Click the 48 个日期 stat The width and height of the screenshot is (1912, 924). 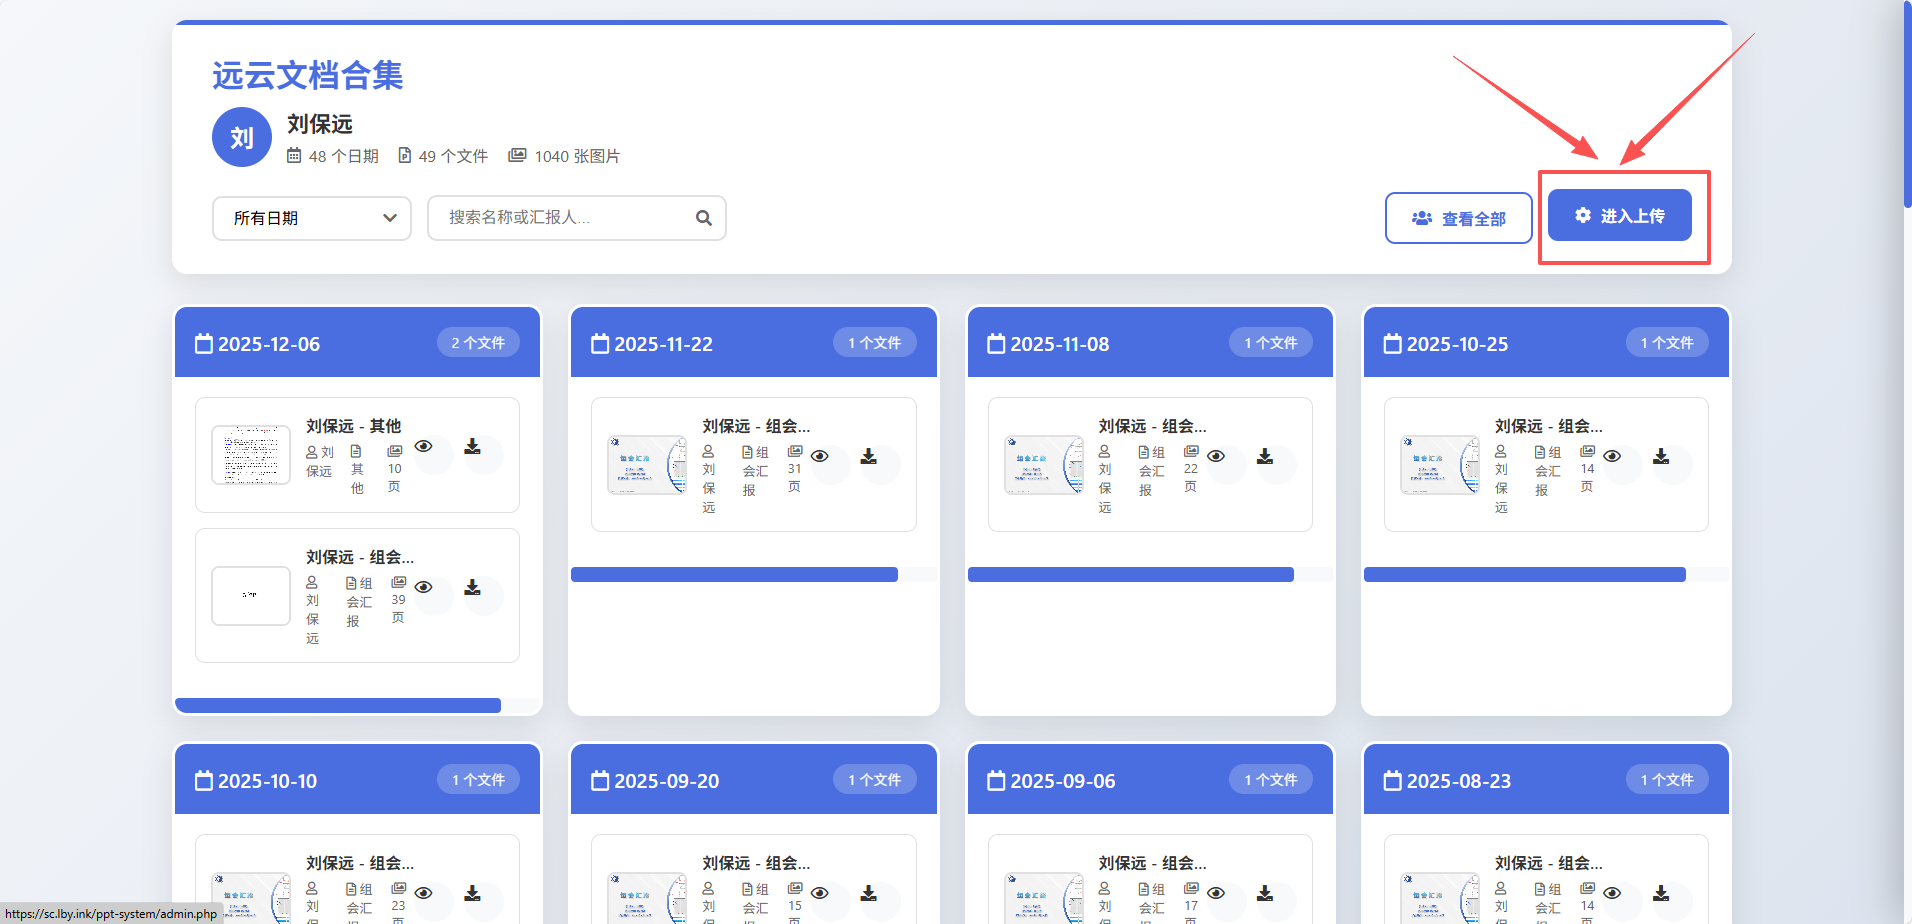point(333,156)
